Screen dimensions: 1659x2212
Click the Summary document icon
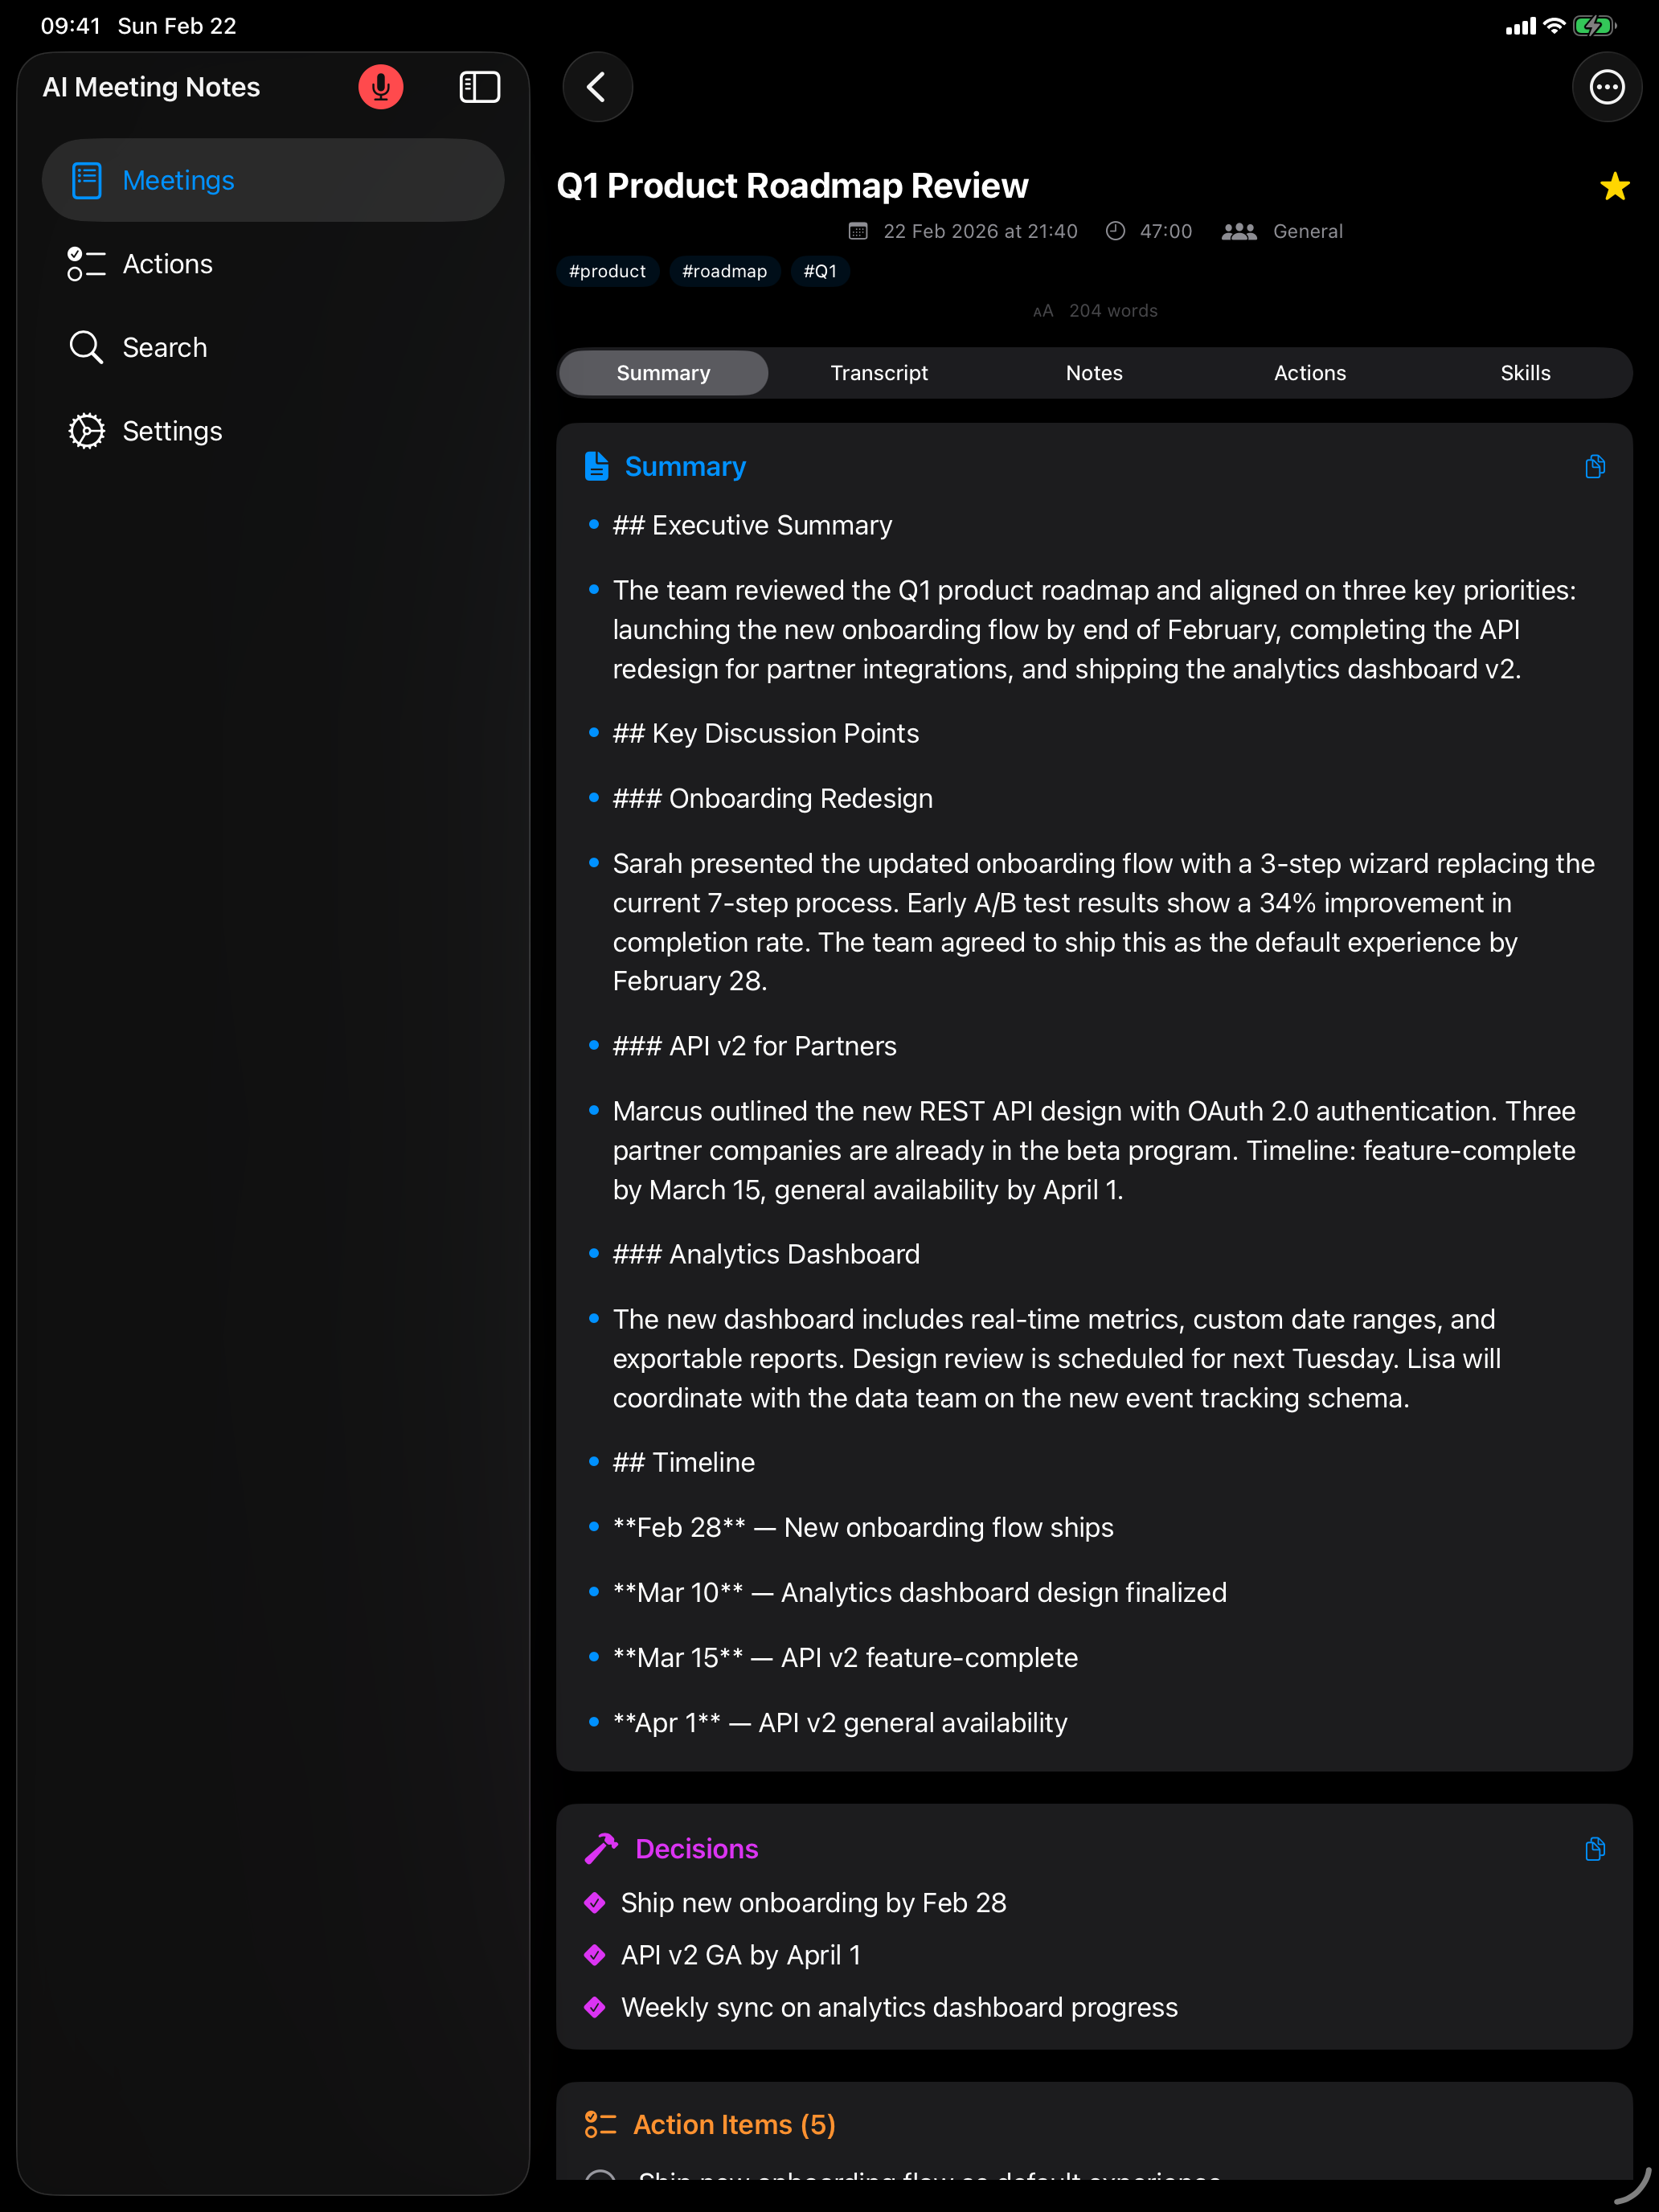click(x=596, y=466)
